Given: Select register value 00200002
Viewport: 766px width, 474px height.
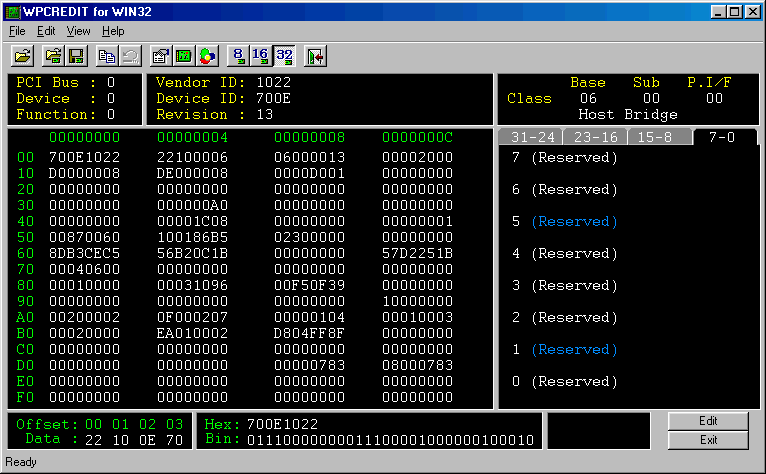Looking at the screenshot, I should (85, 318).
